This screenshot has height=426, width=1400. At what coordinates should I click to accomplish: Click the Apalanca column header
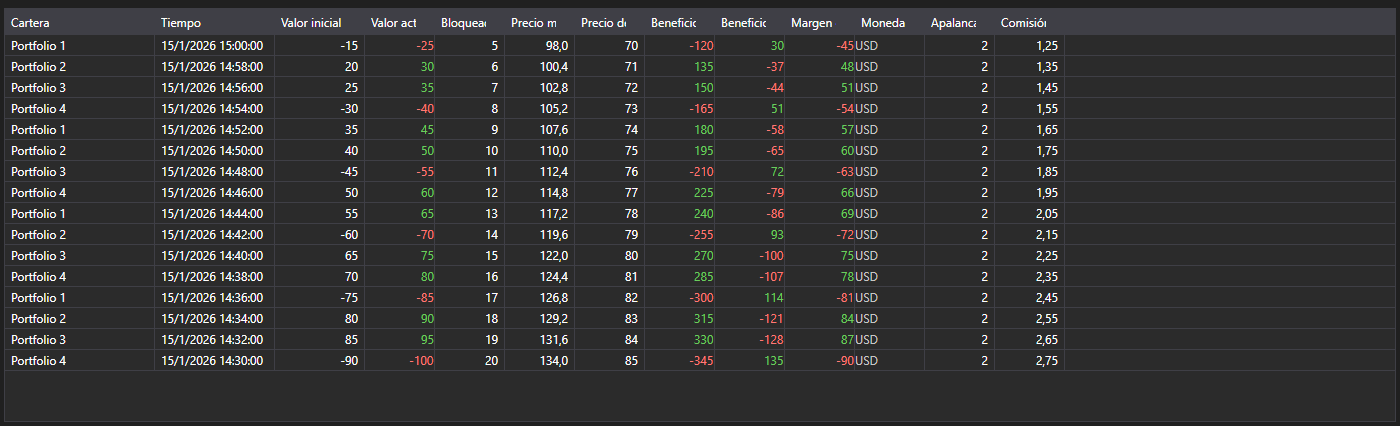tap(959, 22)
